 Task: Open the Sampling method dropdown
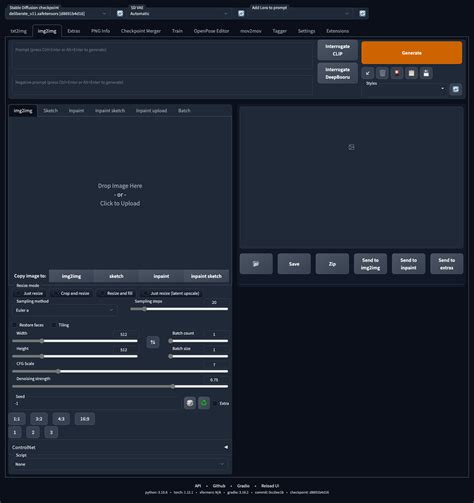coord(65,310)
